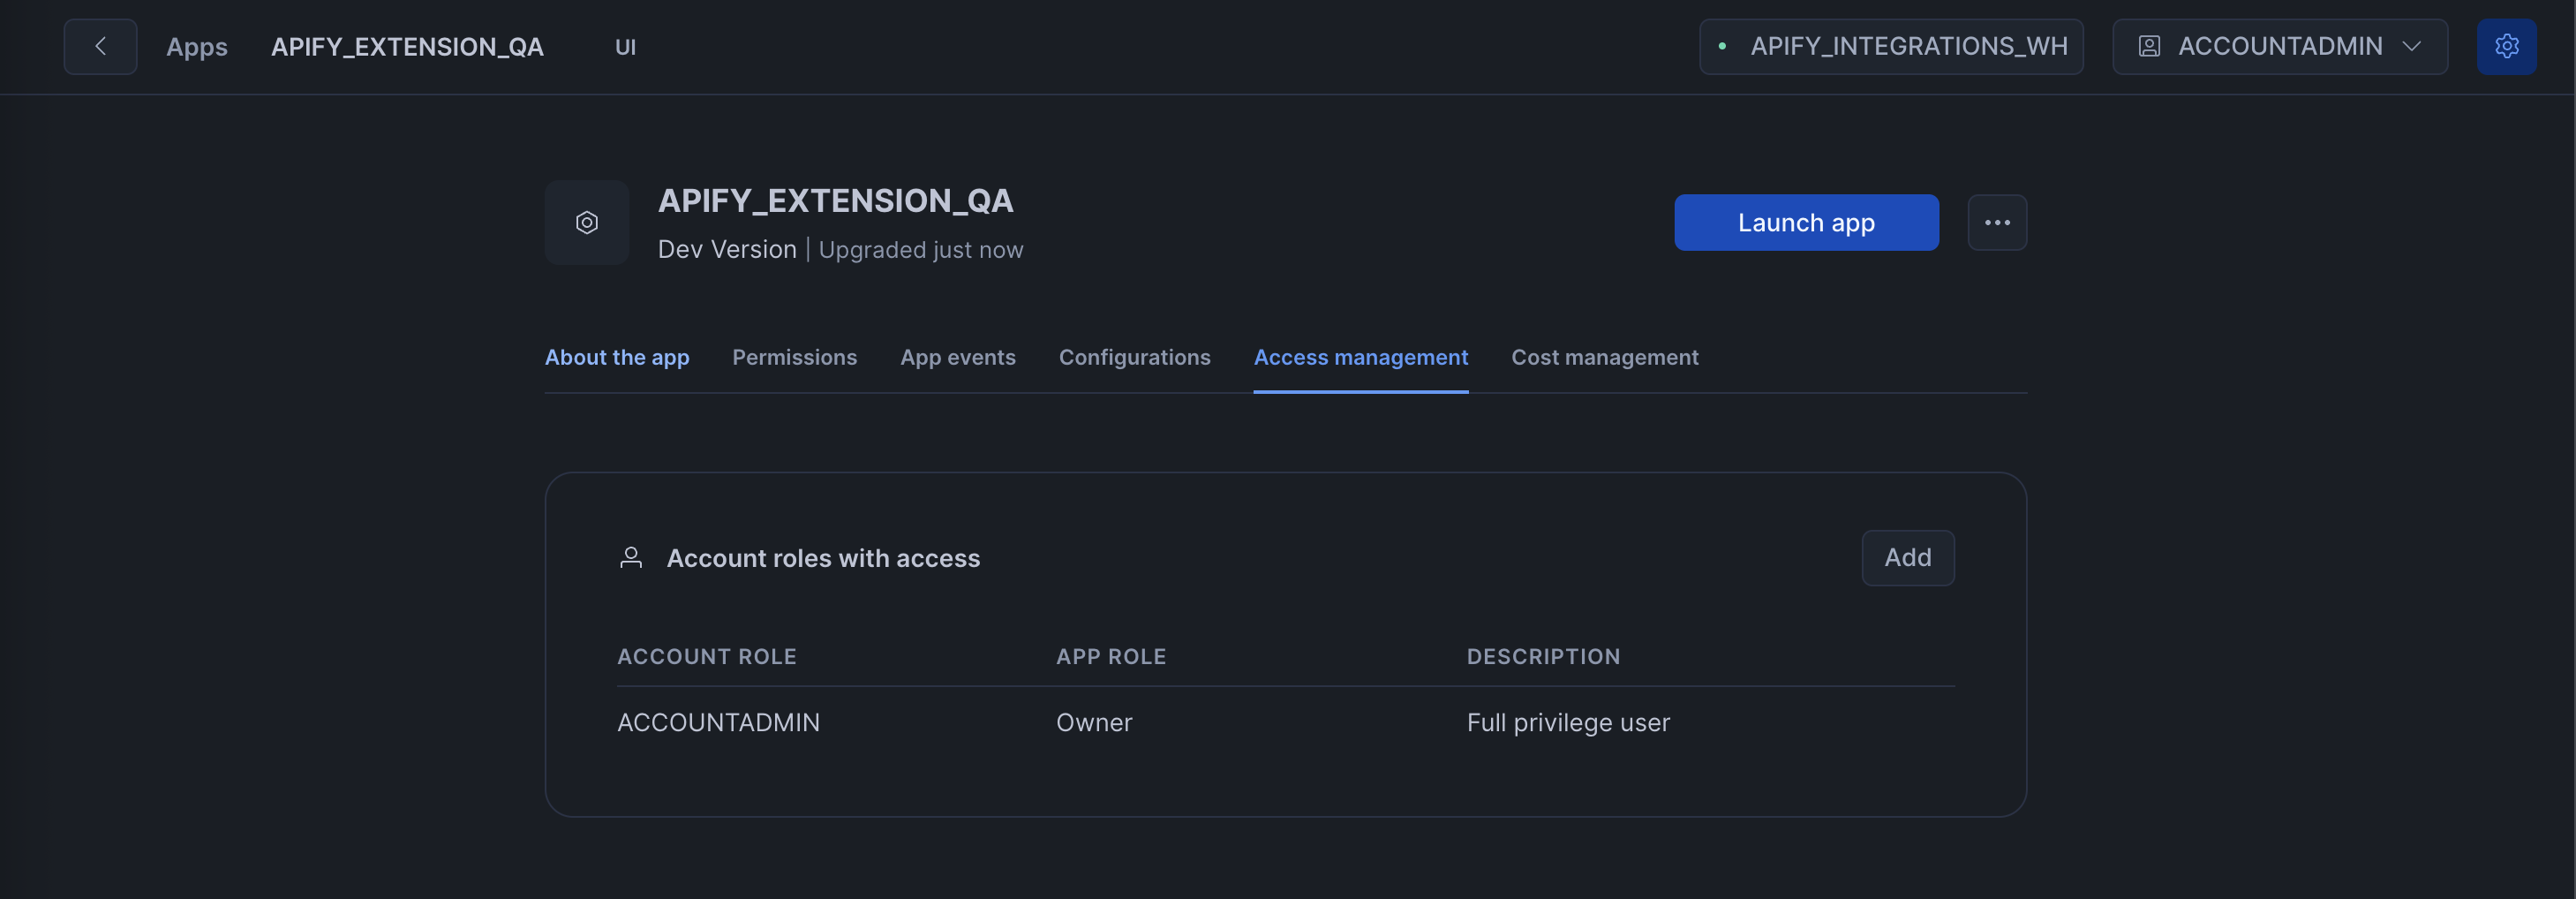Image resolution: width=2576 pixels, height=899 pixels.
Task: Open the three-dot options menu near Launch app
Action: (1997, 222)
